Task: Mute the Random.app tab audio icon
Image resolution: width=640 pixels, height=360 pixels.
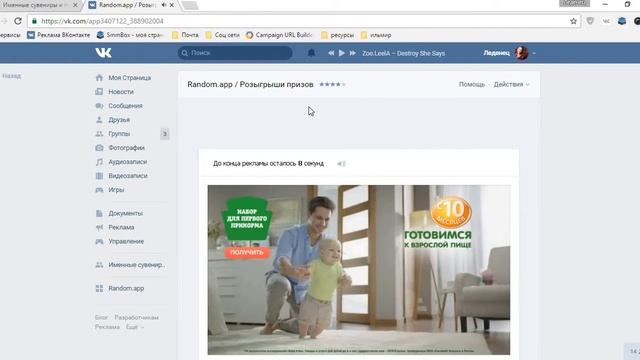Action: point(164,5)
